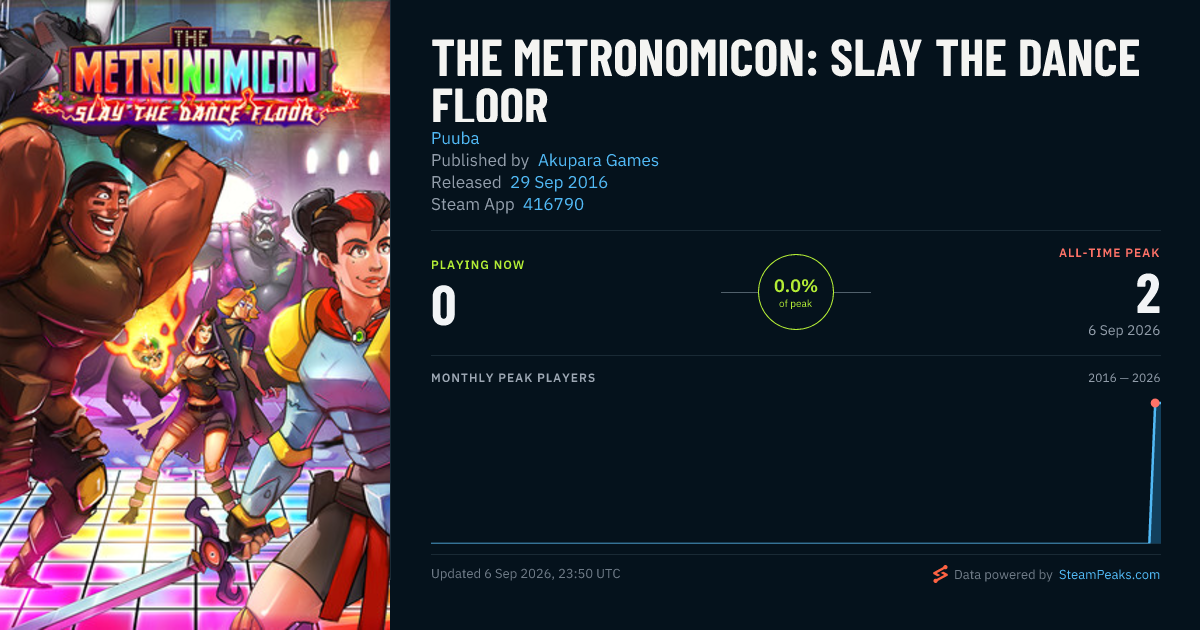Click the SteamPeaks logo icon
Screen dimensions: 1200x630
pyautogui.click(x=940, y=574)
